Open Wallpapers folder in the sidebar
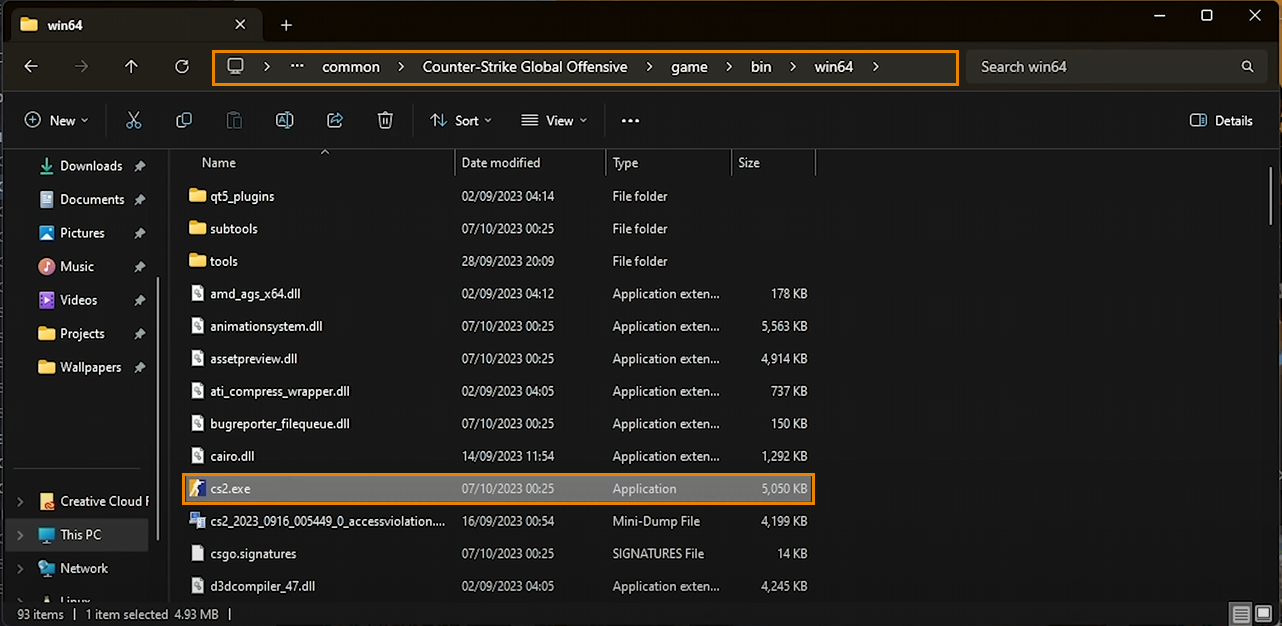 pos(91,367)
